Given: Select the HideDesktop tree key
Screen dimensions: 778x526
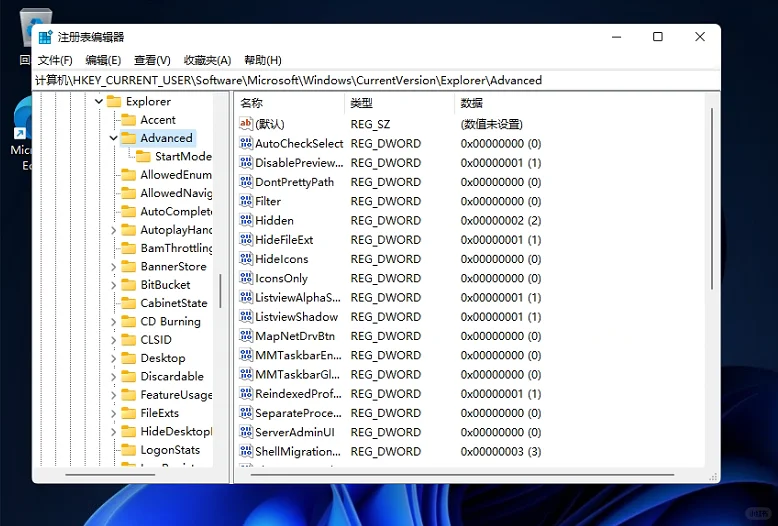Looking at the screenshot, I should coord(176,432).
